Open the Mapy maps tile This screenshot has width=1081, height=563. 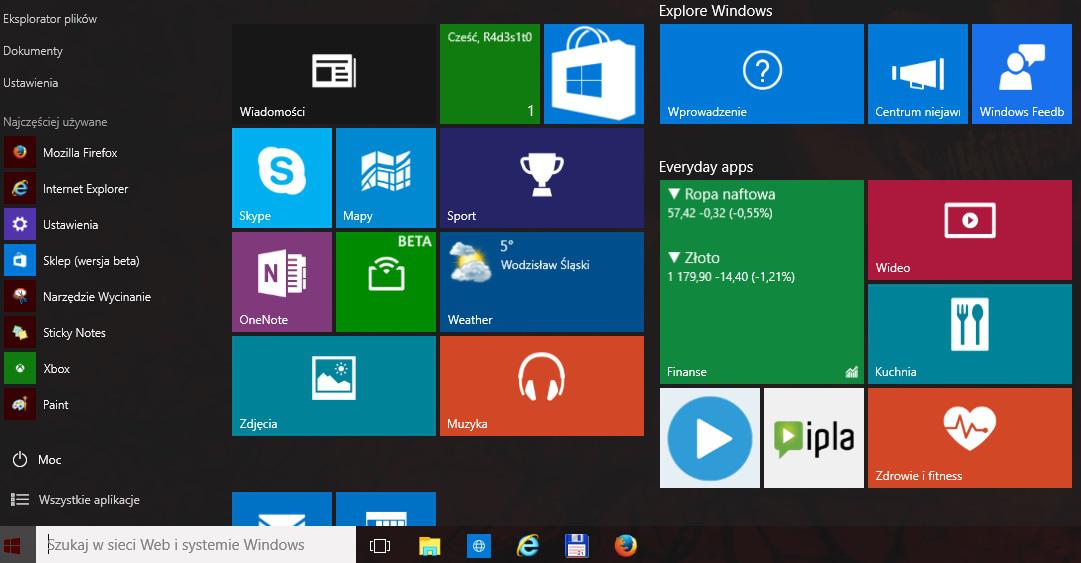click(x=385, y=178)
